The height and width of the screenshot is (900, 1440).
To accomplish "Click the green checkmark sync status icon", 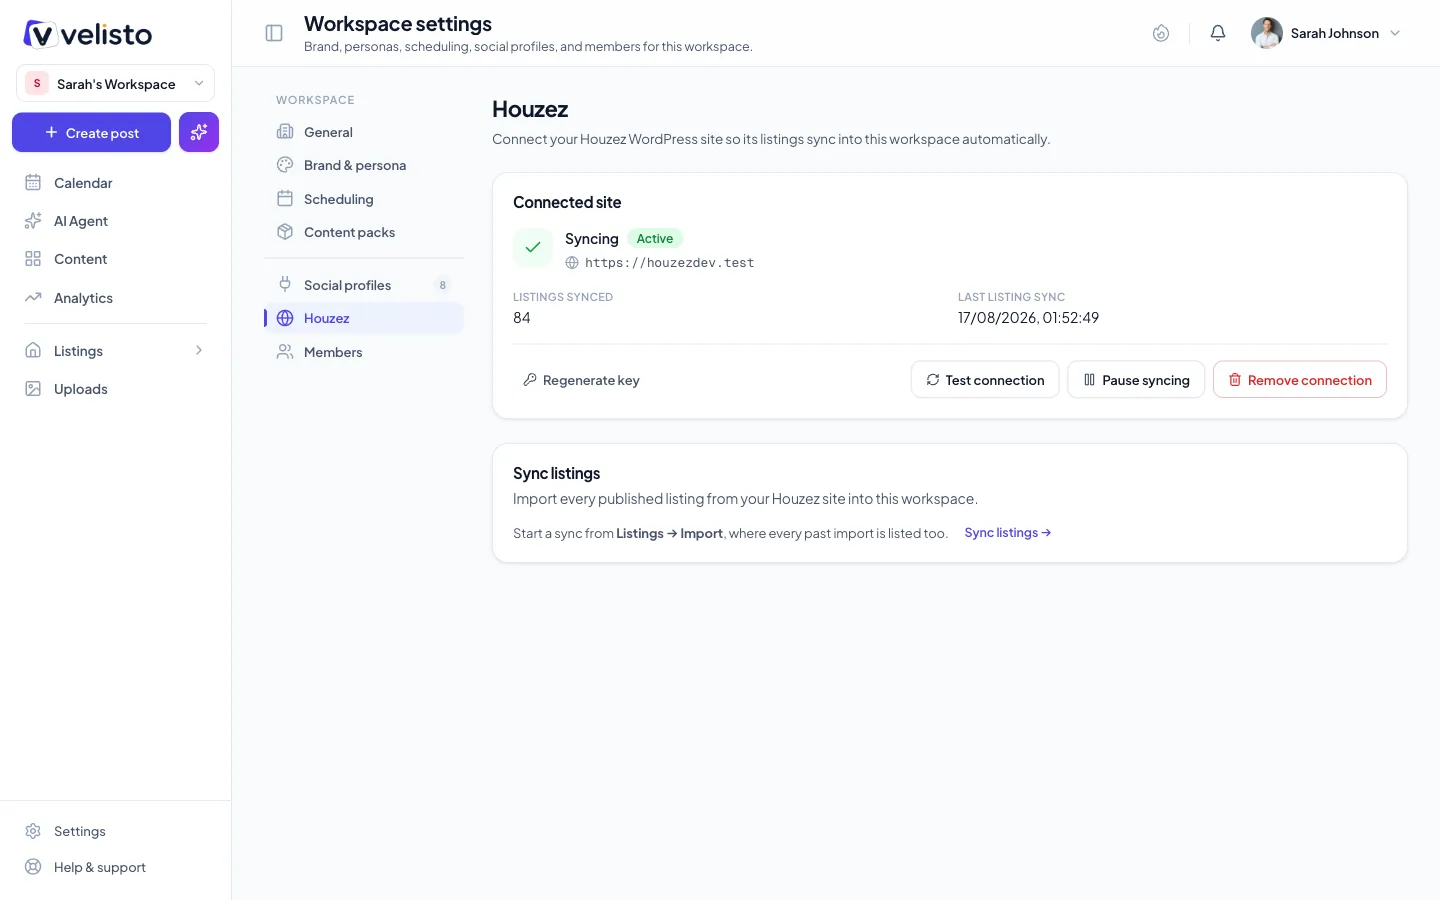I will click(x=533, y=248).
